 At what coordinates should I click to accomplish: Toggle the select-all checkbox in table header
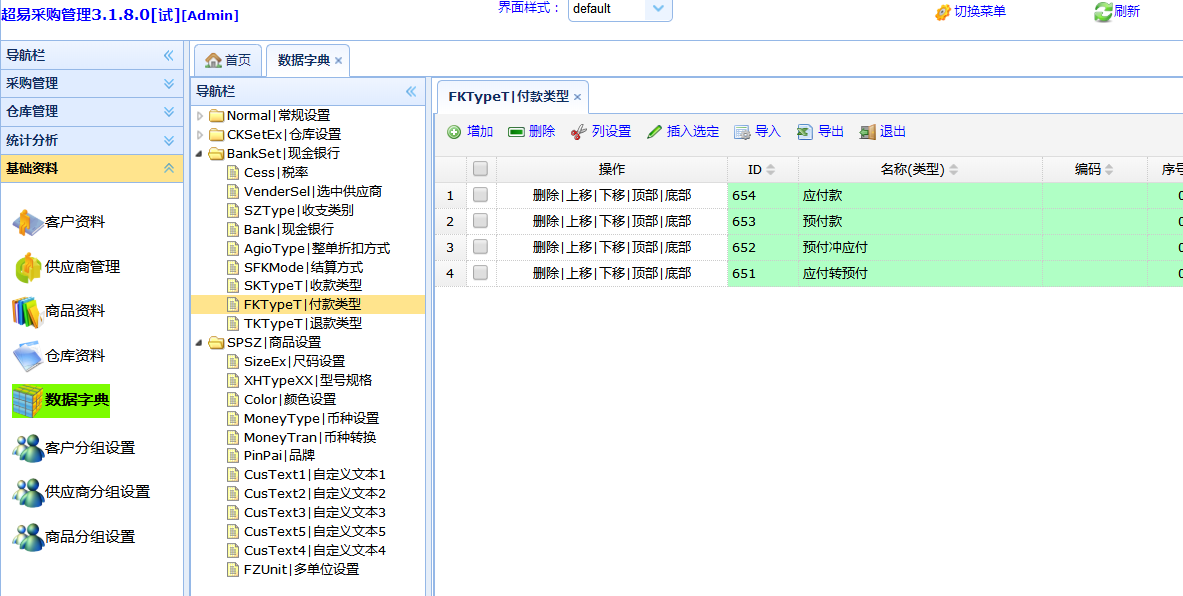(x=481, y=169)
